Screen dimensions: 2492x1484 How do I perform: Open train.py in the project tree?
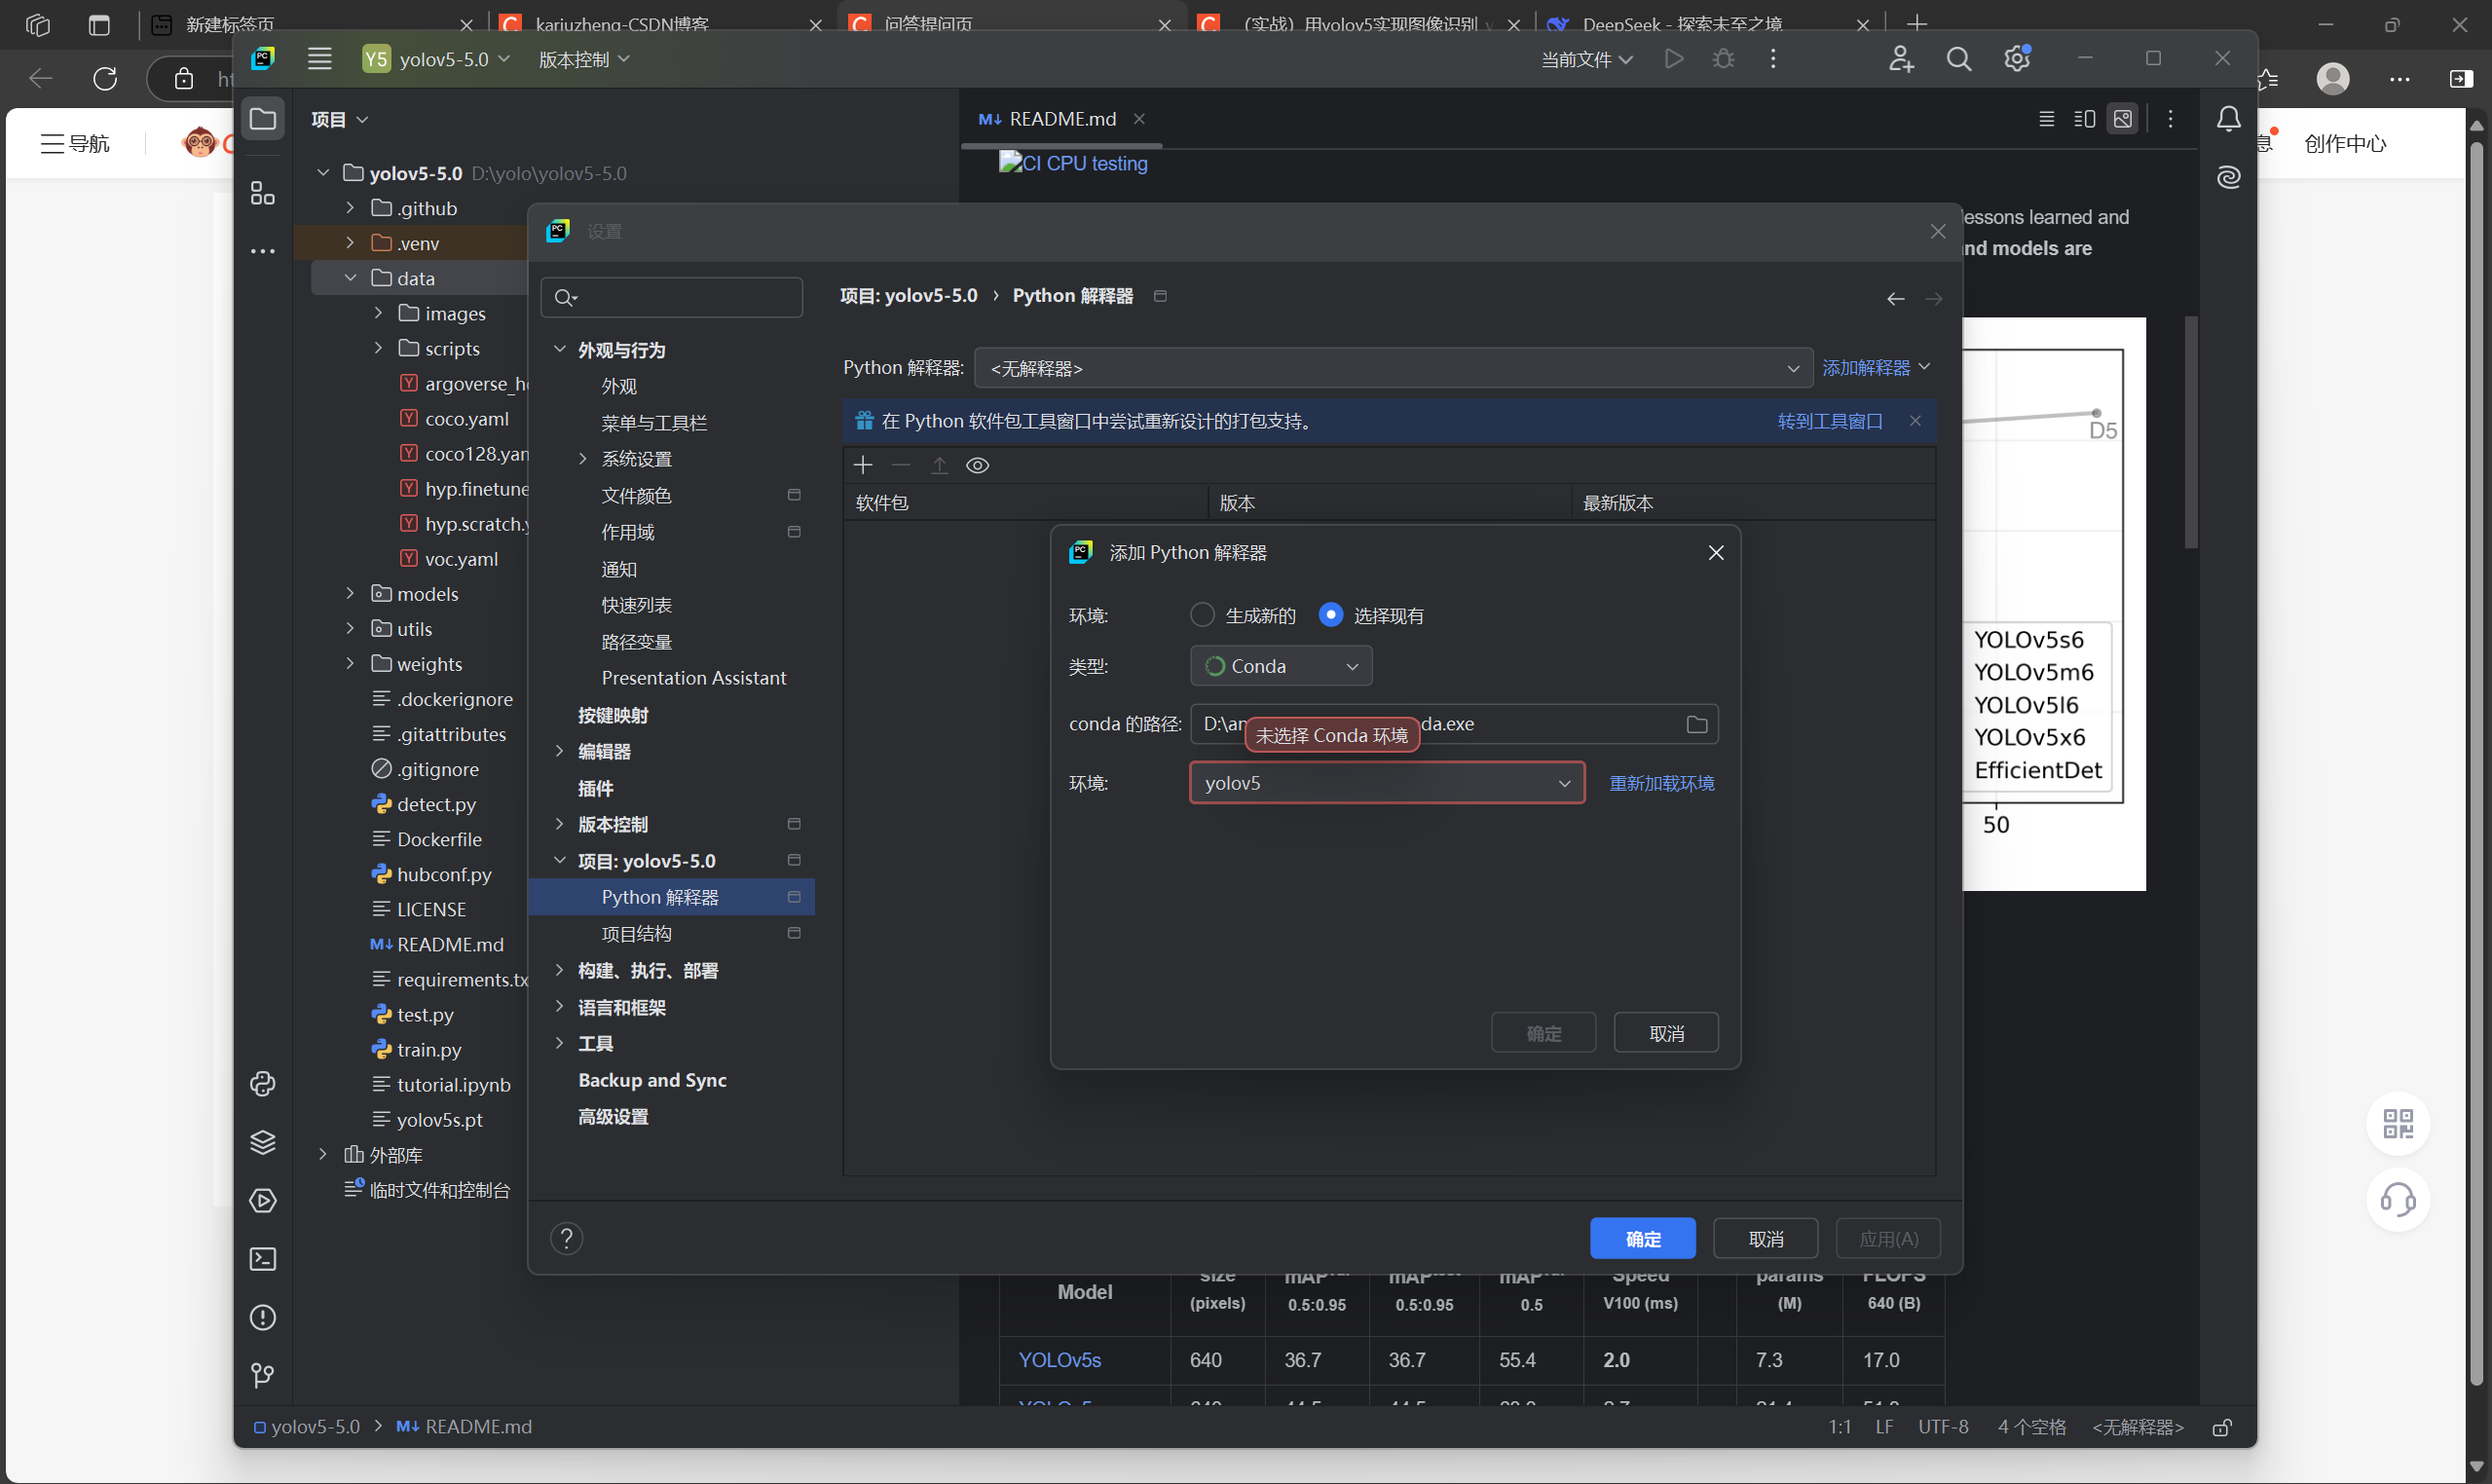coord(429,1050)
